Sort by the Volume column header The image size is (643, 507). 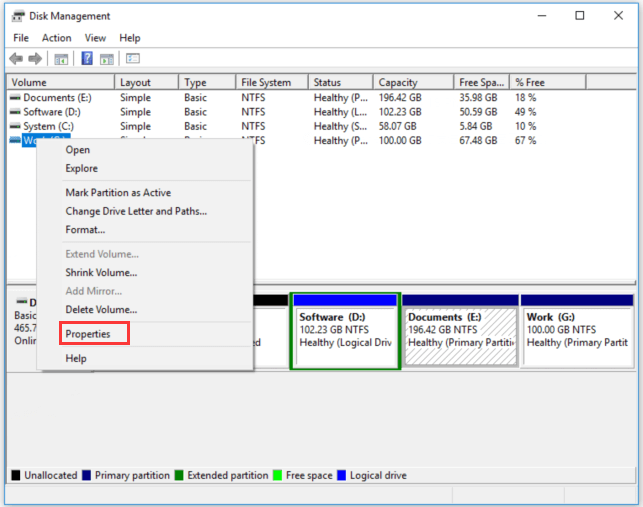61,82
